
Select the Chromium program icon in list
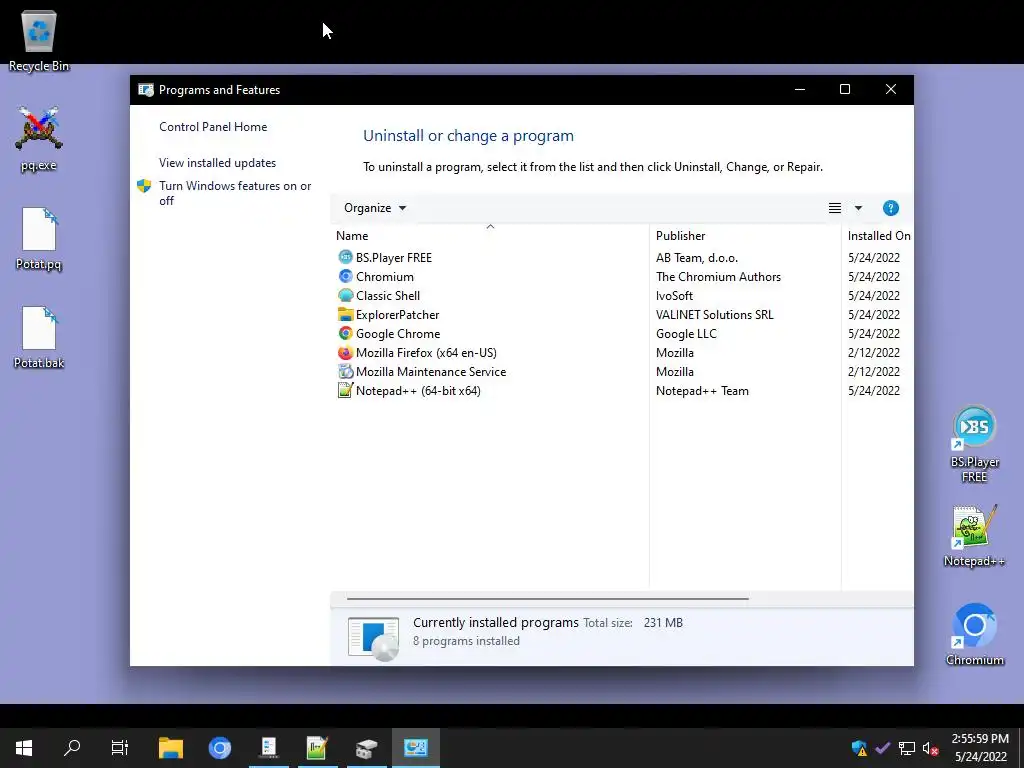(x=345, y=276)
